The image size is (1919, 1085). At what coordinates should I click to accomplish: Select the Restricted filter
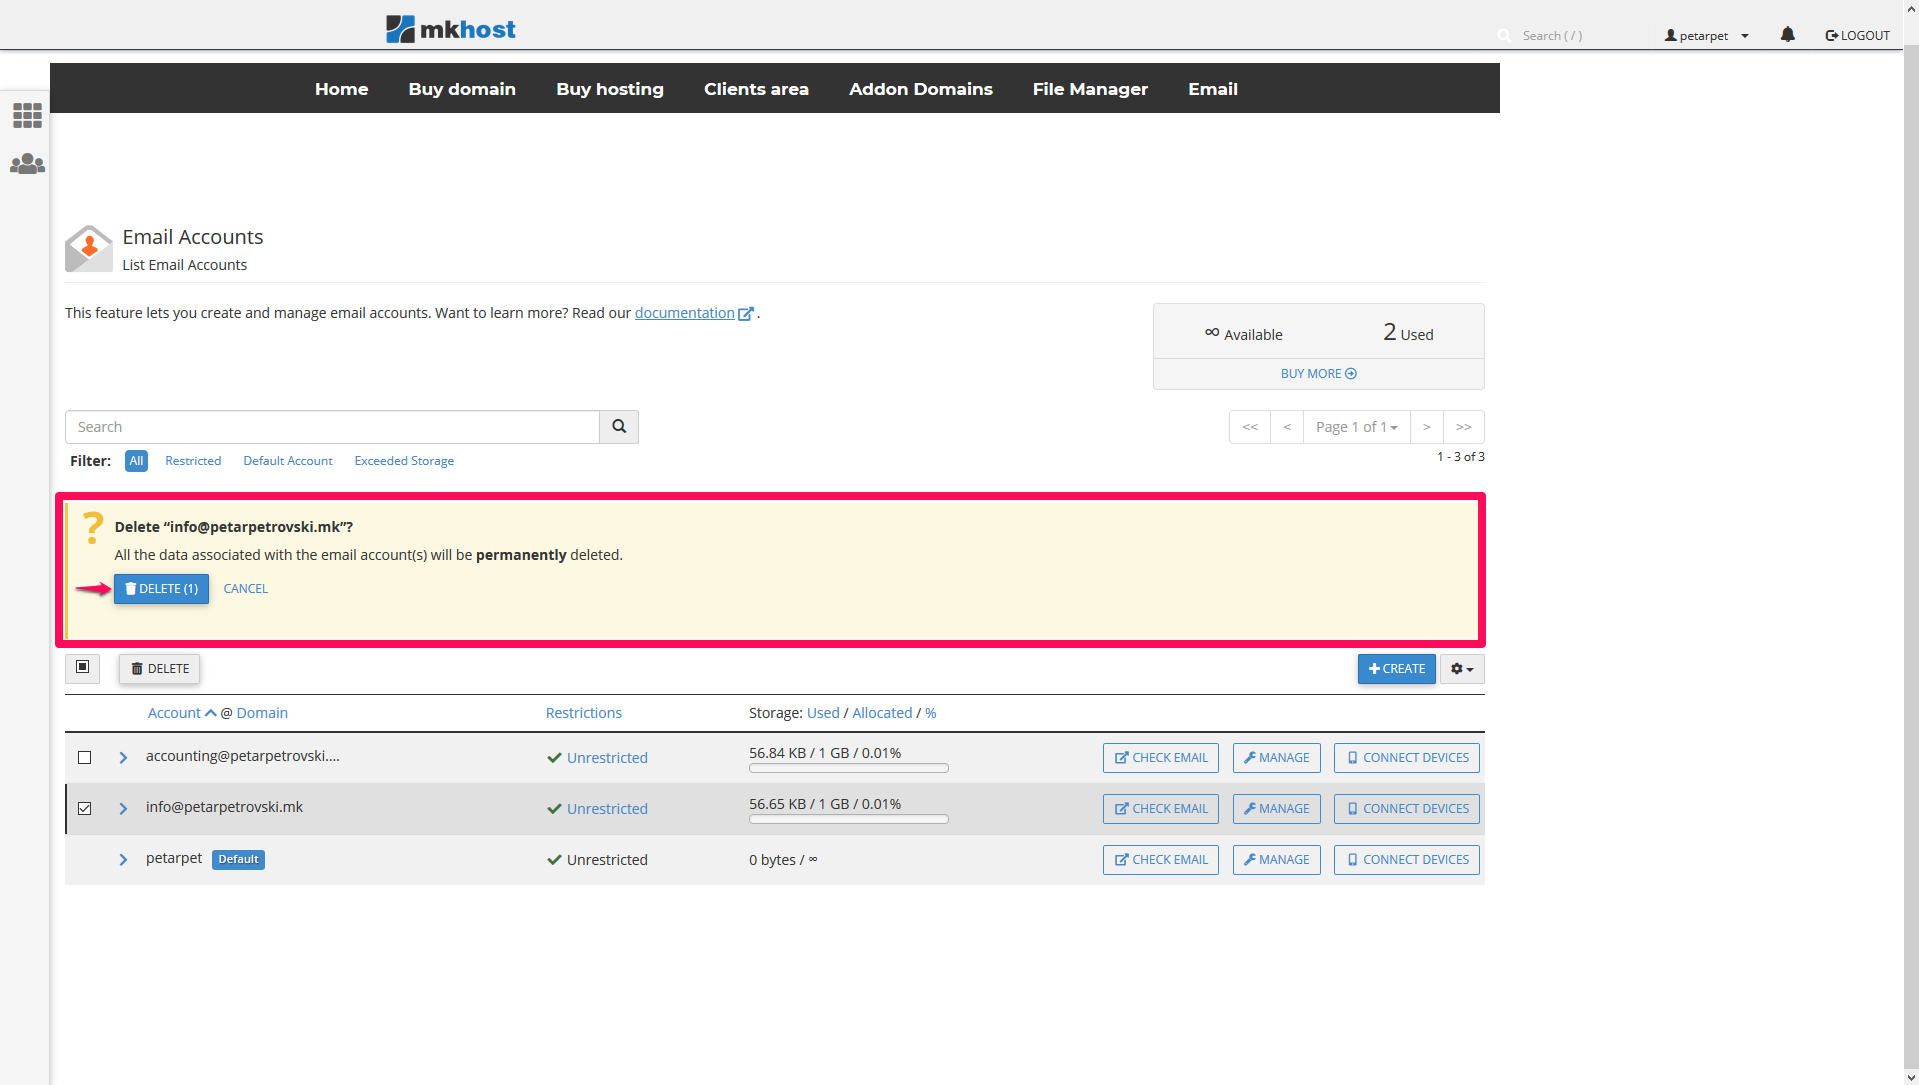pos(193,461)
